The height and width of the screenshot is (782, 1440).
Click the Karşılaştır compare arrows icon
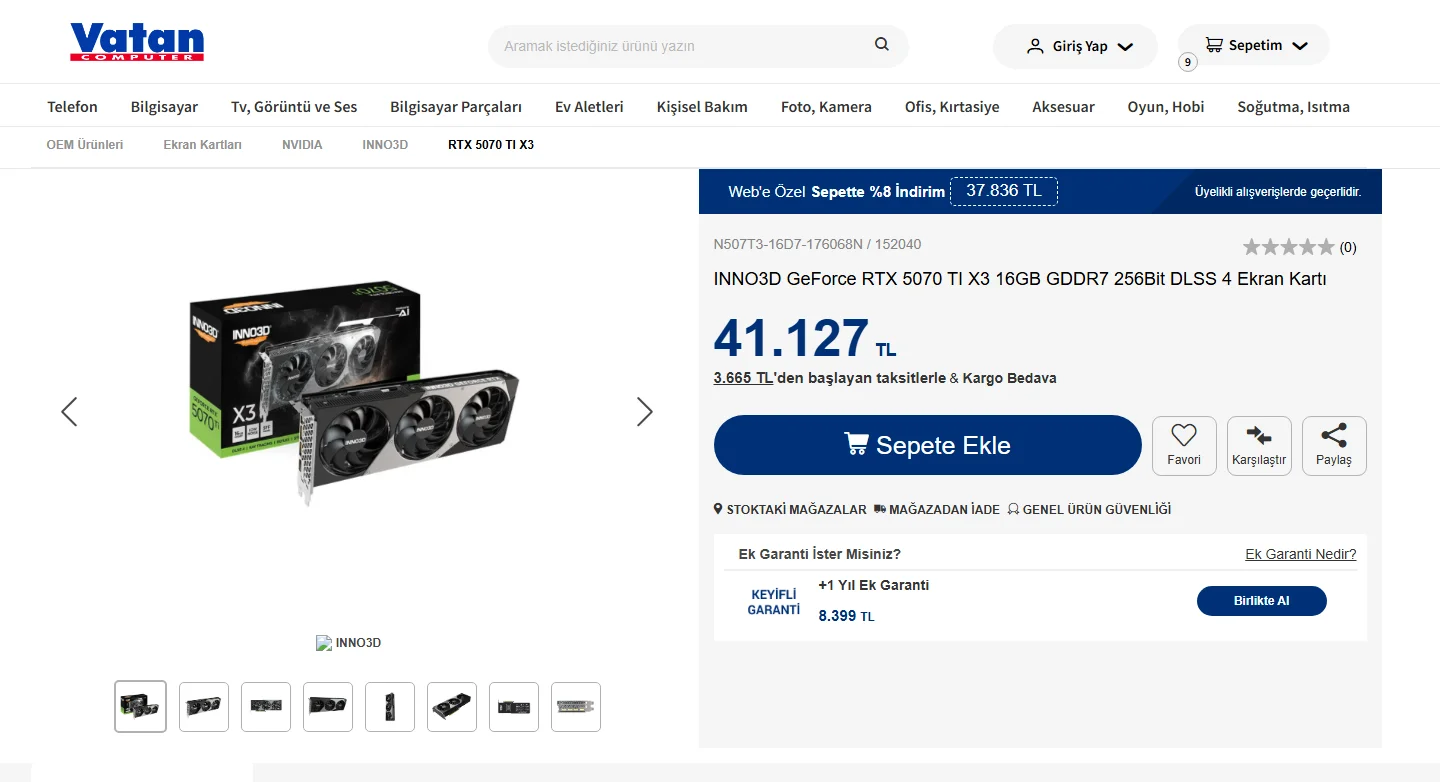[x=1259, y=436]
